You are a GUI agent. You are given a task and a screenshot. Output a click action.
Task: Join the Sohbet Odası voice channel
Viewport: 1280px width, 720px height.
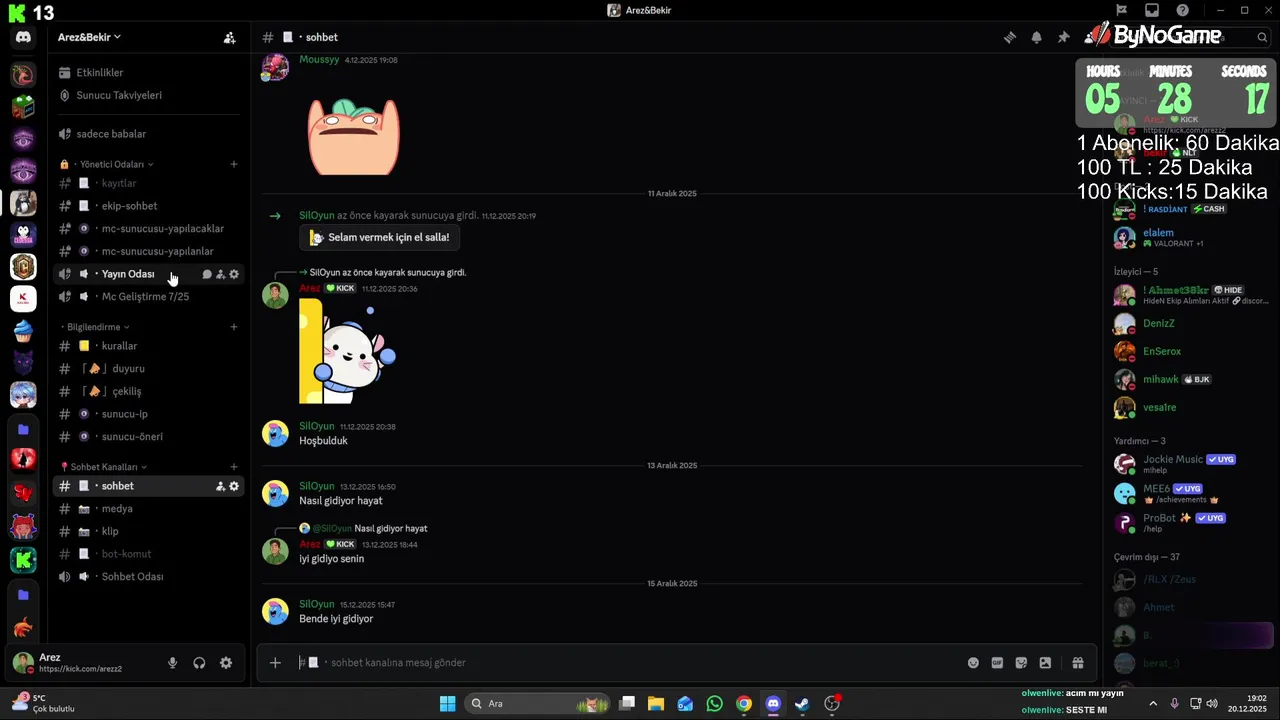149,577
